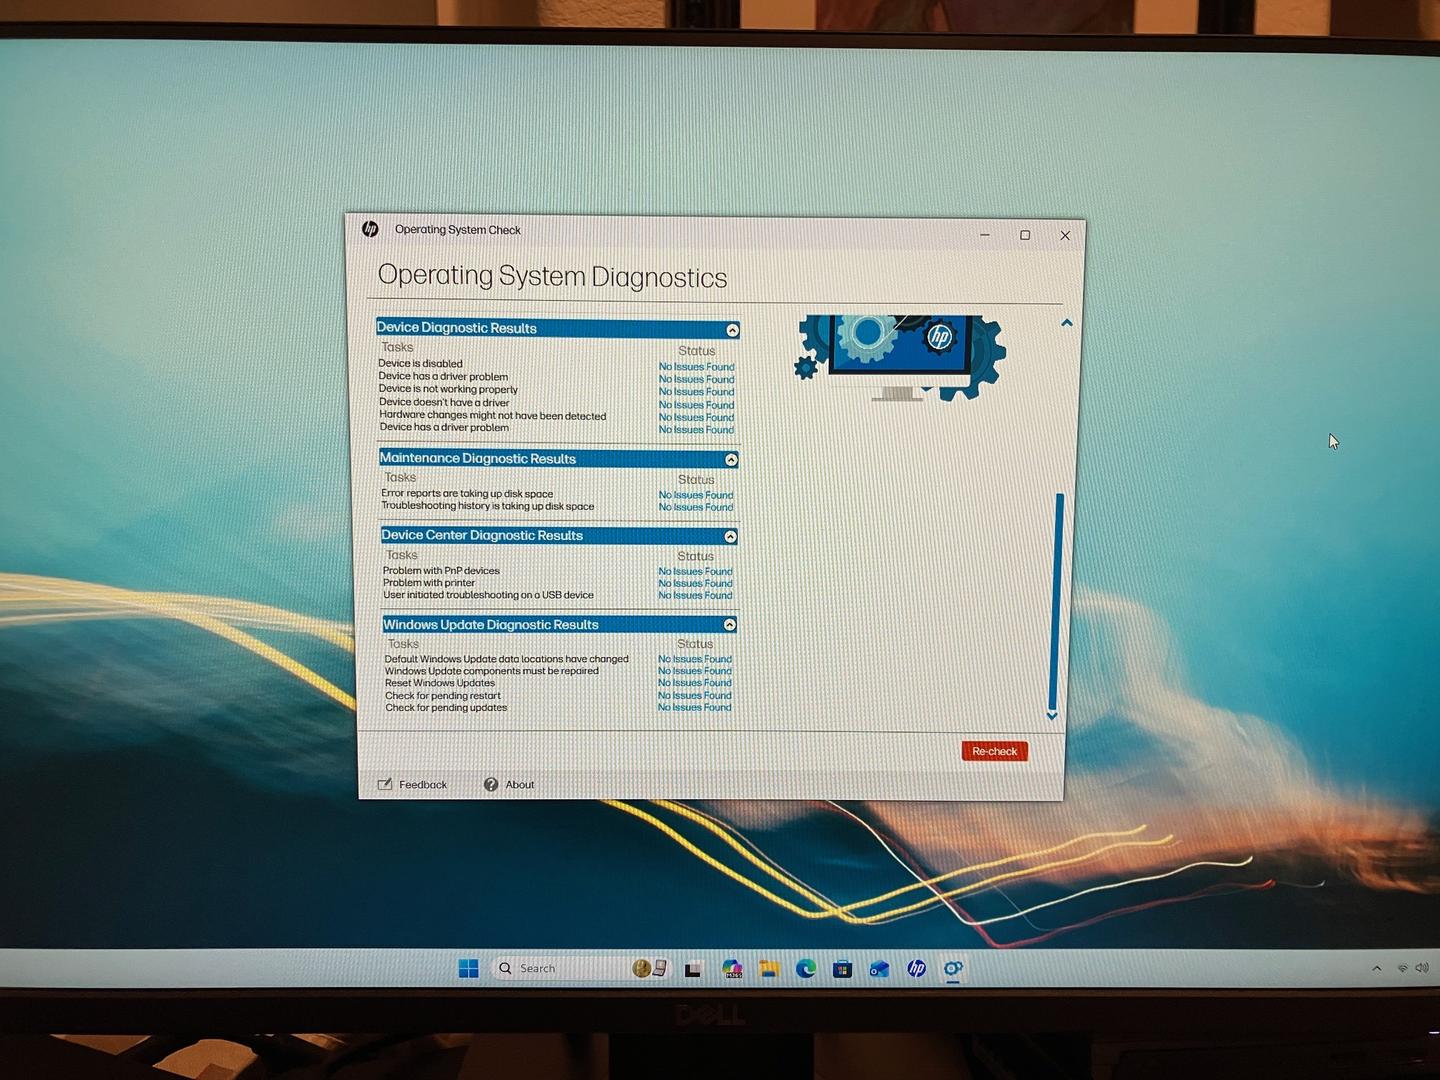
Task: Open the HP app in the taskbar
Action: click(916, 968)
